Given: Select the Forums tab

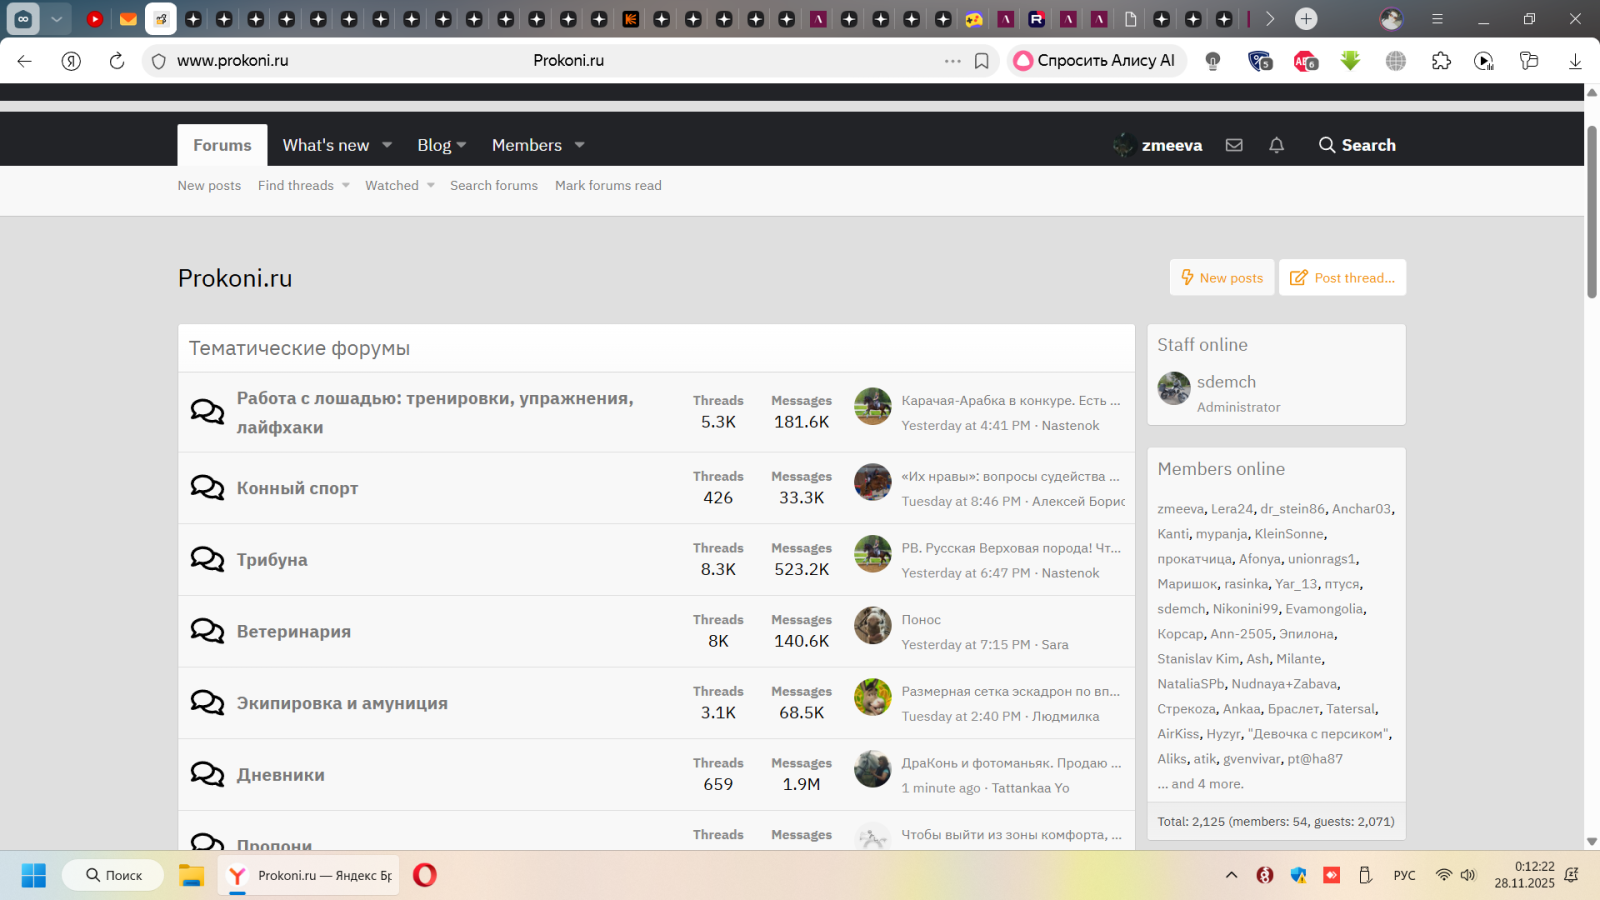Looking at the screenshot, I should click(x=222, y=145).
